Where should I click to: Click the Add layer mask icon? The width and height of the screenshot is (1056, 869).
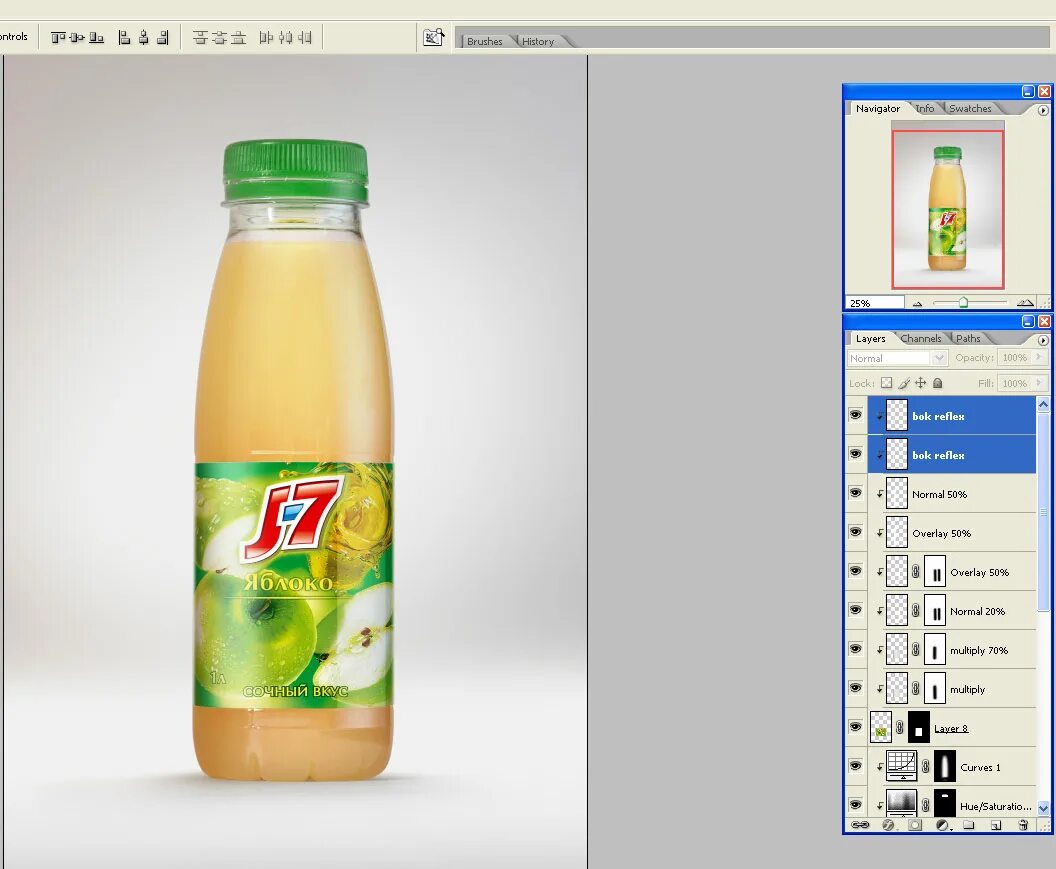(915, 825)
